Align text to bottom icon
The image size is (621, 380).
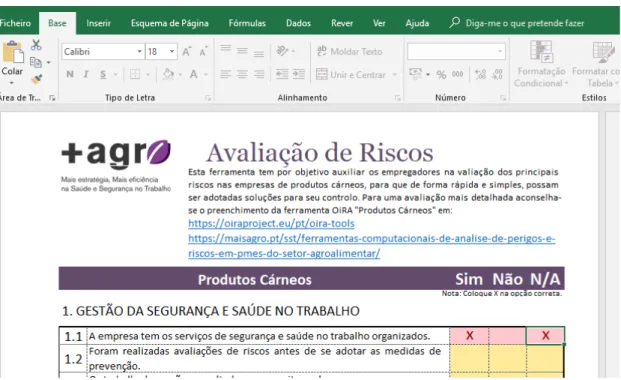[x=259, y=53]
